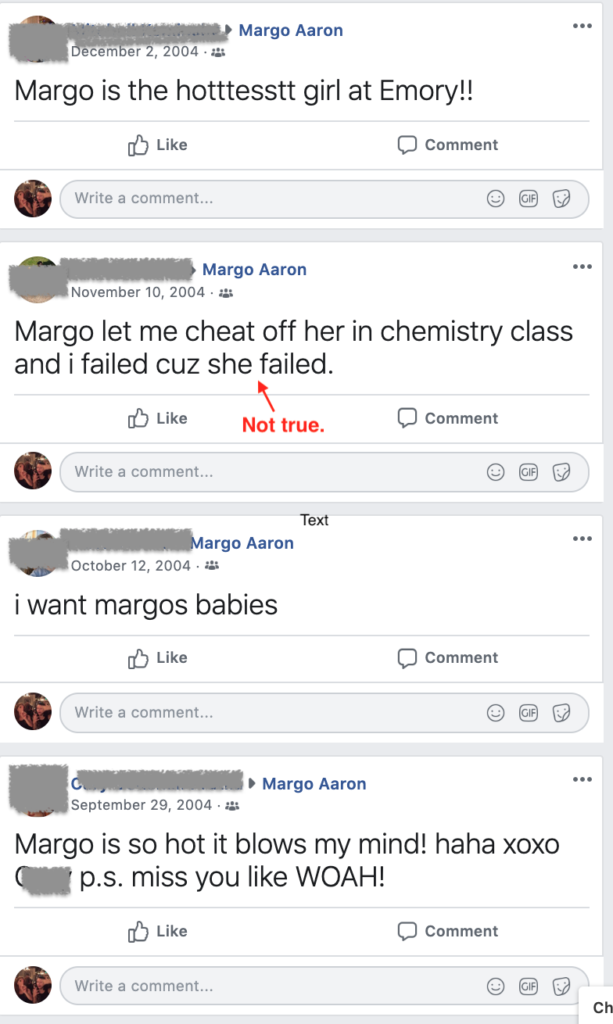Insert GIF in November 10 post comment
The width and height of the screenshot is (613, 1024).
pos(528,472)
